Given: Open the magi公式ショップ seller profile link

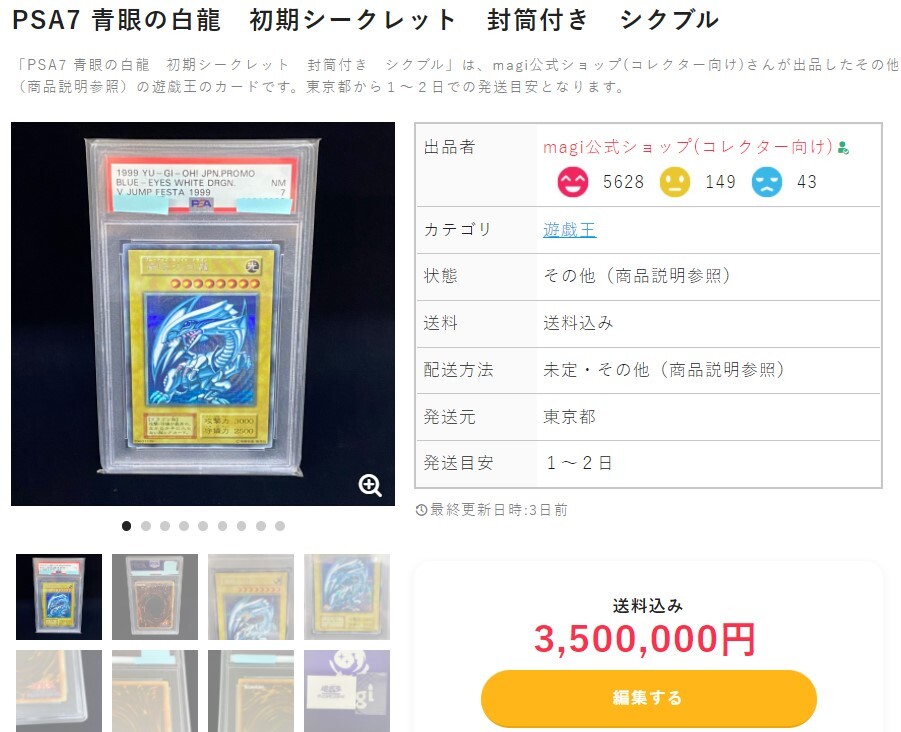Looking at the screenshot, I should (x=688, y=147).
